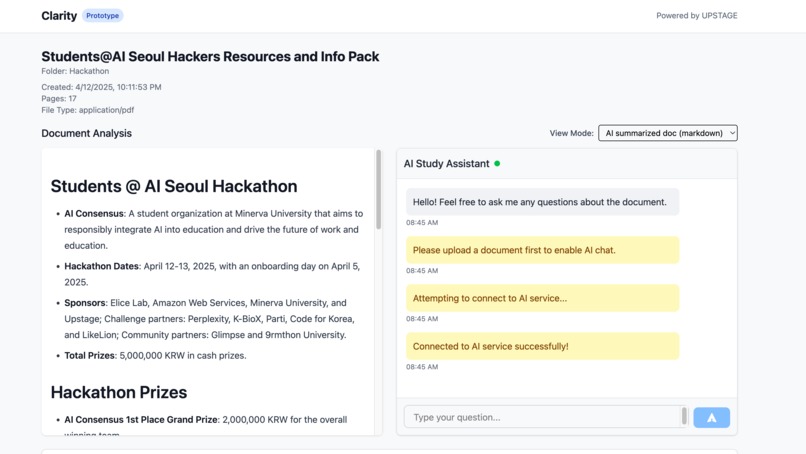
Task: Click the File Type application/pdf line
Action: point(87,110)
